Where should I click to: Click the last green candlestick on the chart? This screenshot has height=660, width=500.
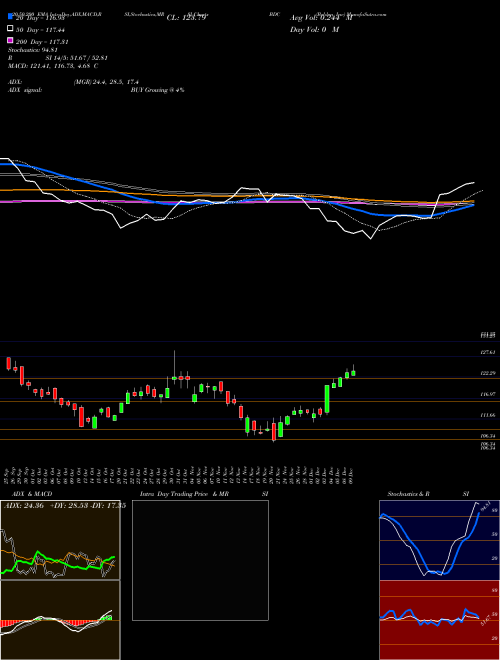click(353, 373)
